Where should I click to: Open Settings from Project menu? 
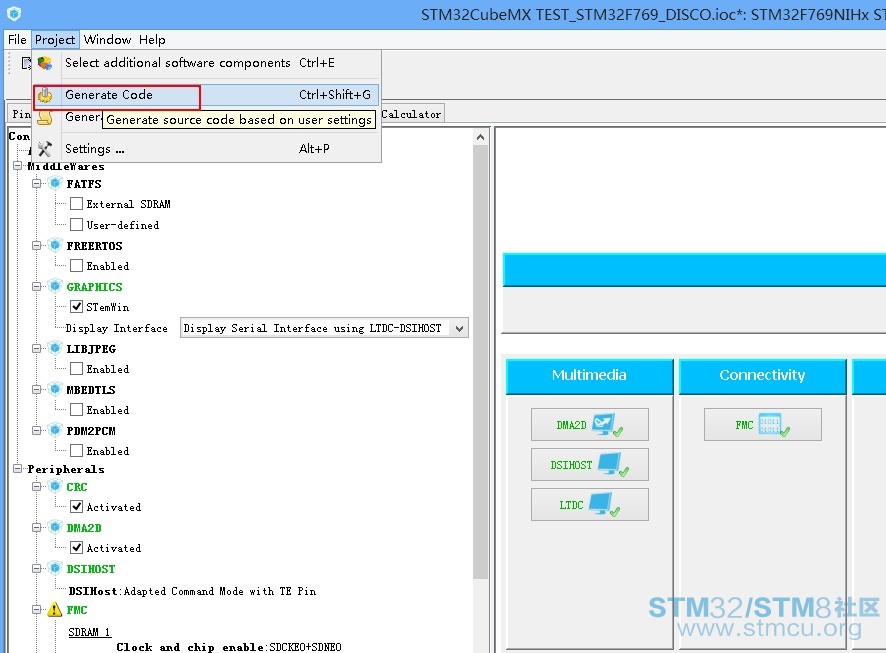click(x=206, y=149)
